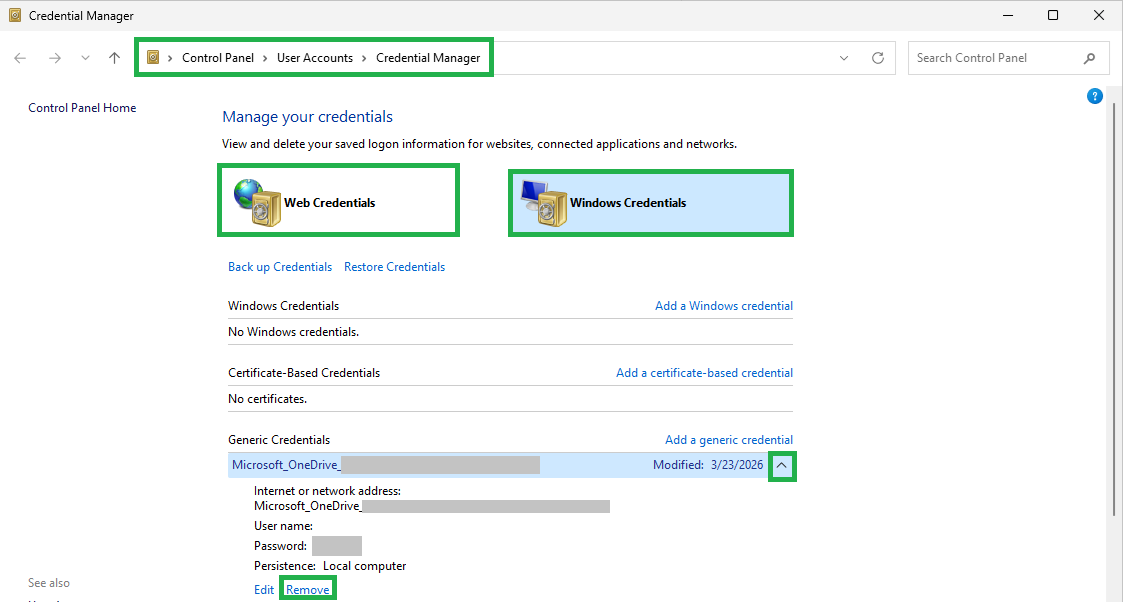Click the address bar location icon
The height and width of the screenshot is (602, 1123).
[153, 57]
